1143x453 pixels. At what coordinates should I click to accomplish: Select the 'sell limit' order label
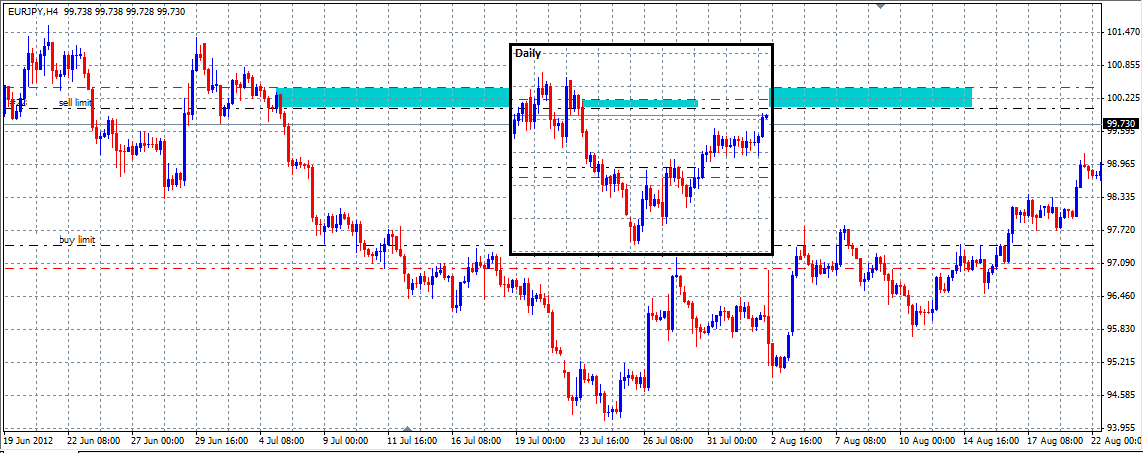coord(75,102)
